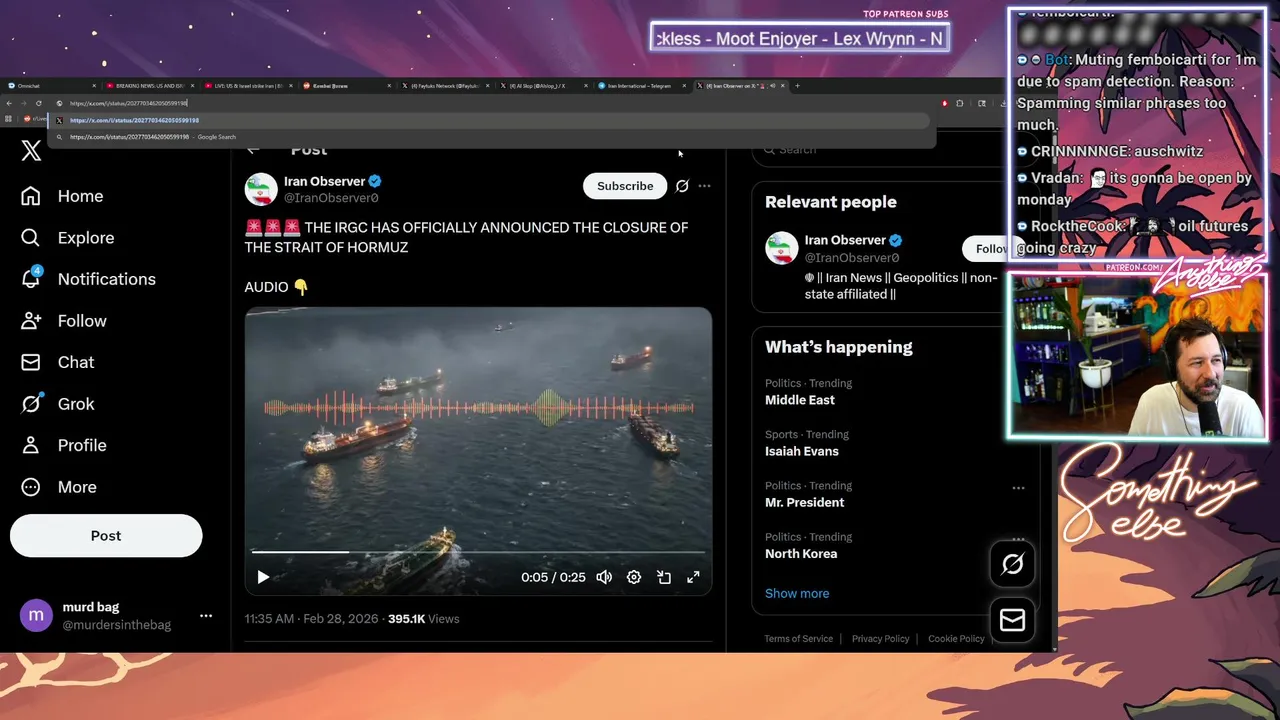Viewport: 1280px width, 720px height.
Task: Switch to Omnichat browser tab
Action: pyautogui.click(x=50, y=86)
